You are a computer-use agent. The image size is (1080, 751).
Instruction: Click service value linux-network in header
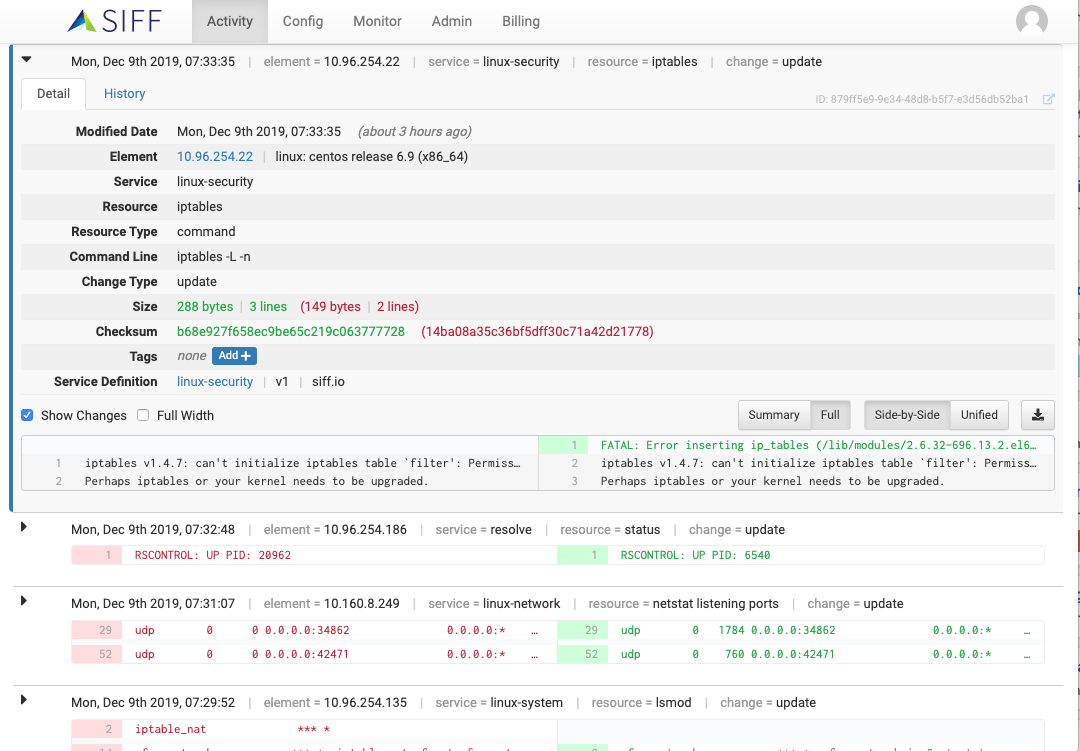[x=521, y=604]
